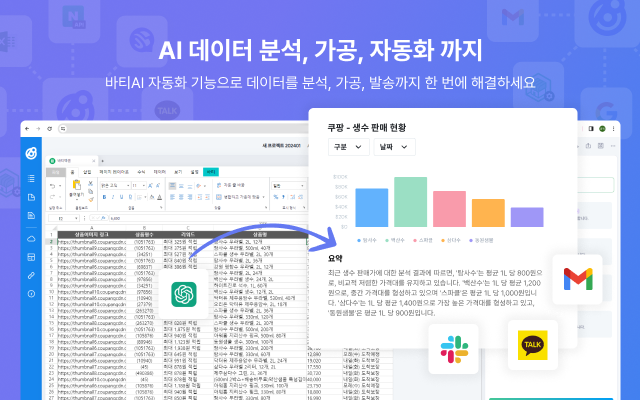Open the cloud icon in the sidebar

coord(31,239)
